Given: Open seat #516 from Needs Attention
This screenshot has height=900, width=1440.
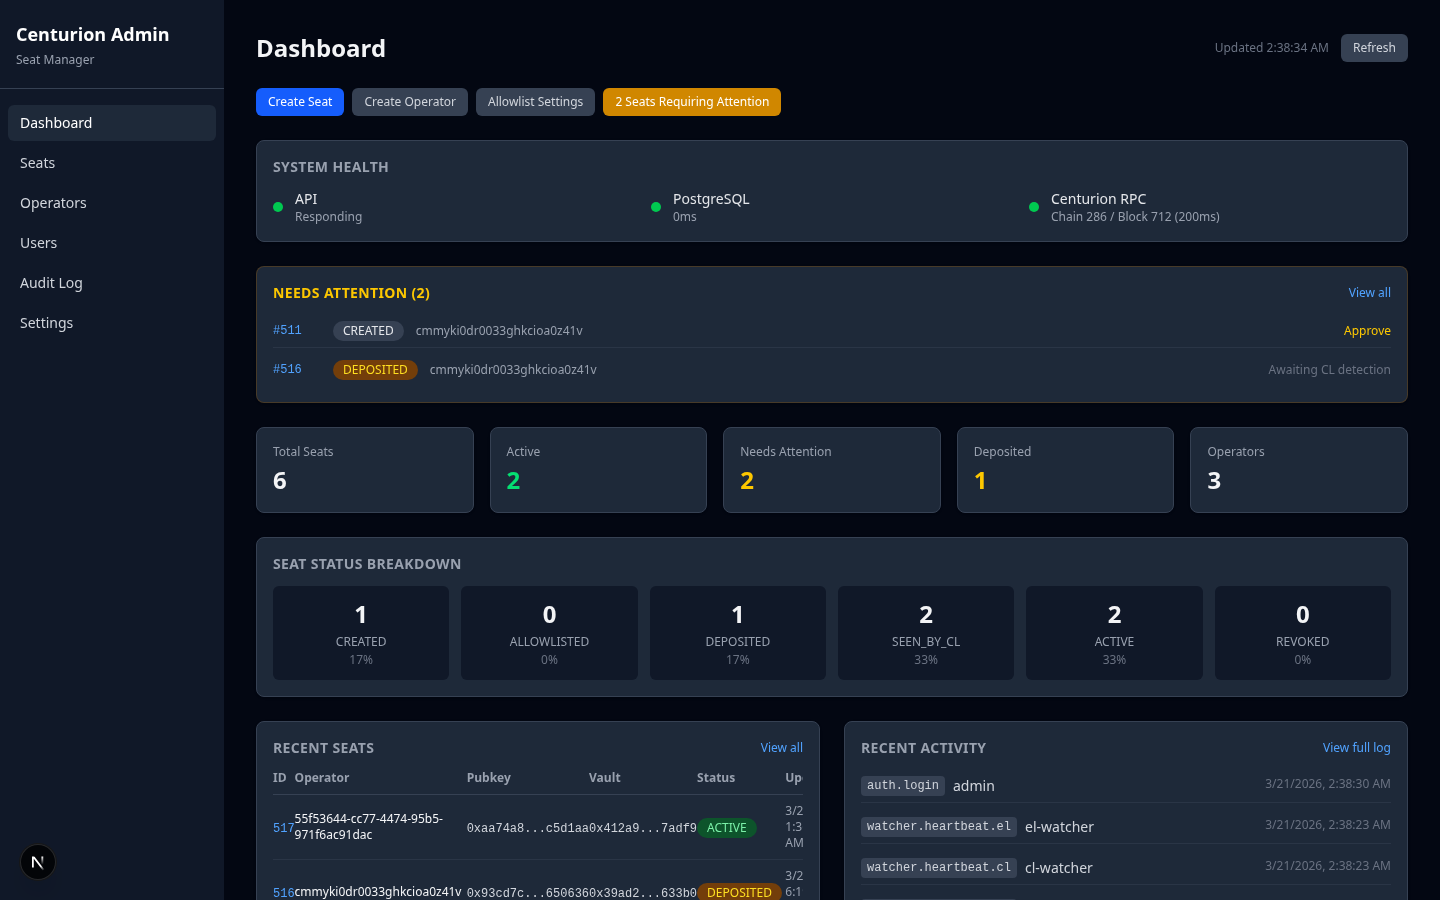Looking at the screenshot, I should click(287, 369).
